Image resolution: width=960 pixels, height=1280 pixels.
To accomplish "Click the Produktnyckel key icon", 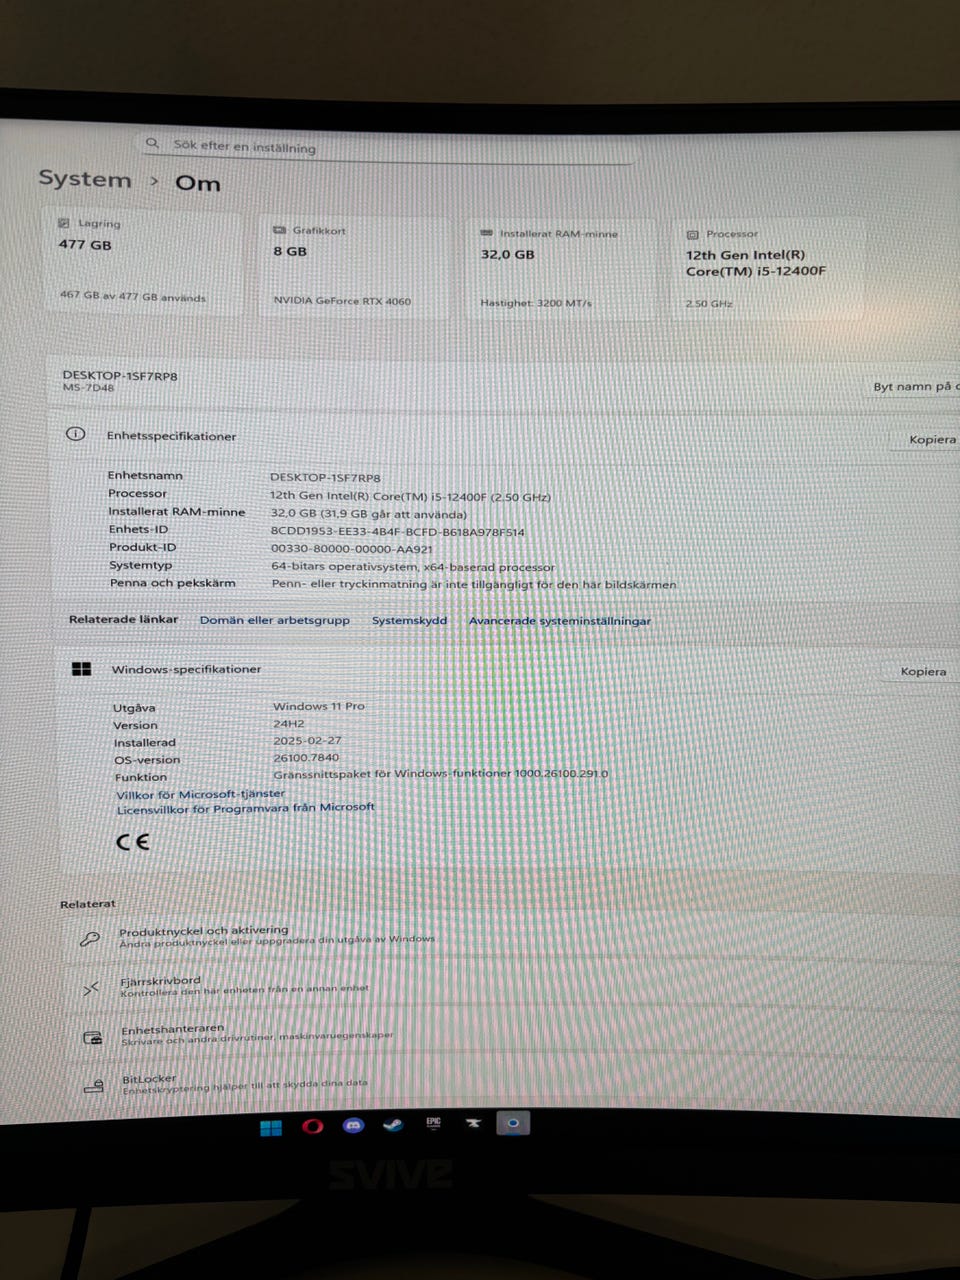I will pyautogui.click(x=90, y=938).
